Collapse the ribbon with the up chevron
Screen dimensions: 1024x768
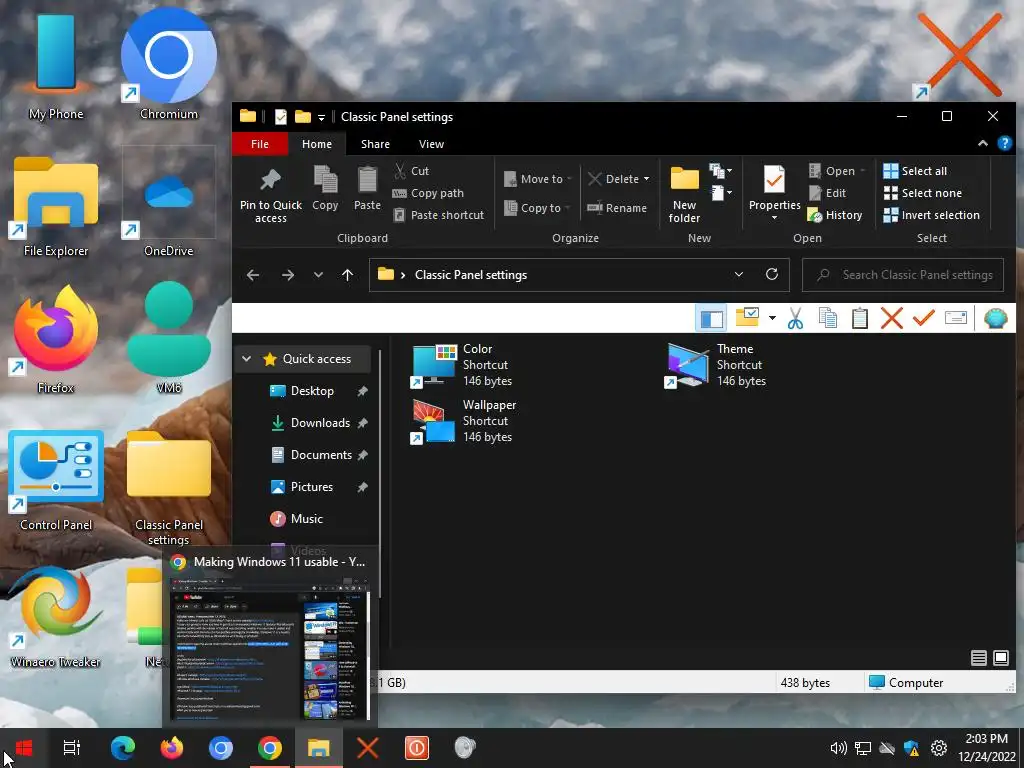(982, 144)
